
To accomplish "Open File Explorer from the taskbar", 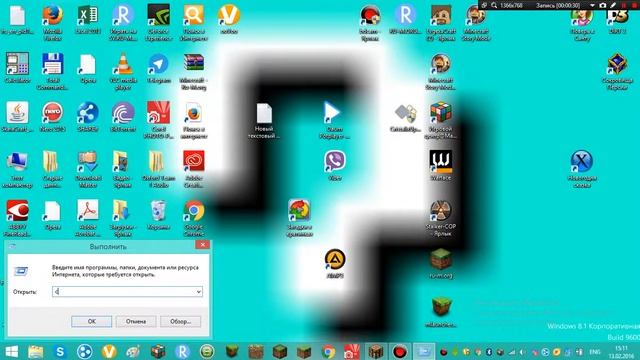I will tap(36, 351).
